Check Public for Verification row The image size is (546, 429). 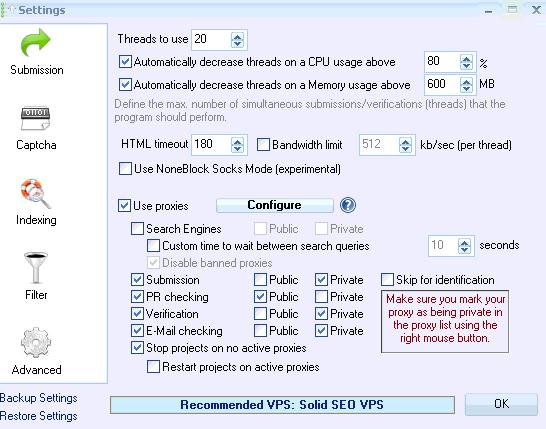tap(260, 313)
